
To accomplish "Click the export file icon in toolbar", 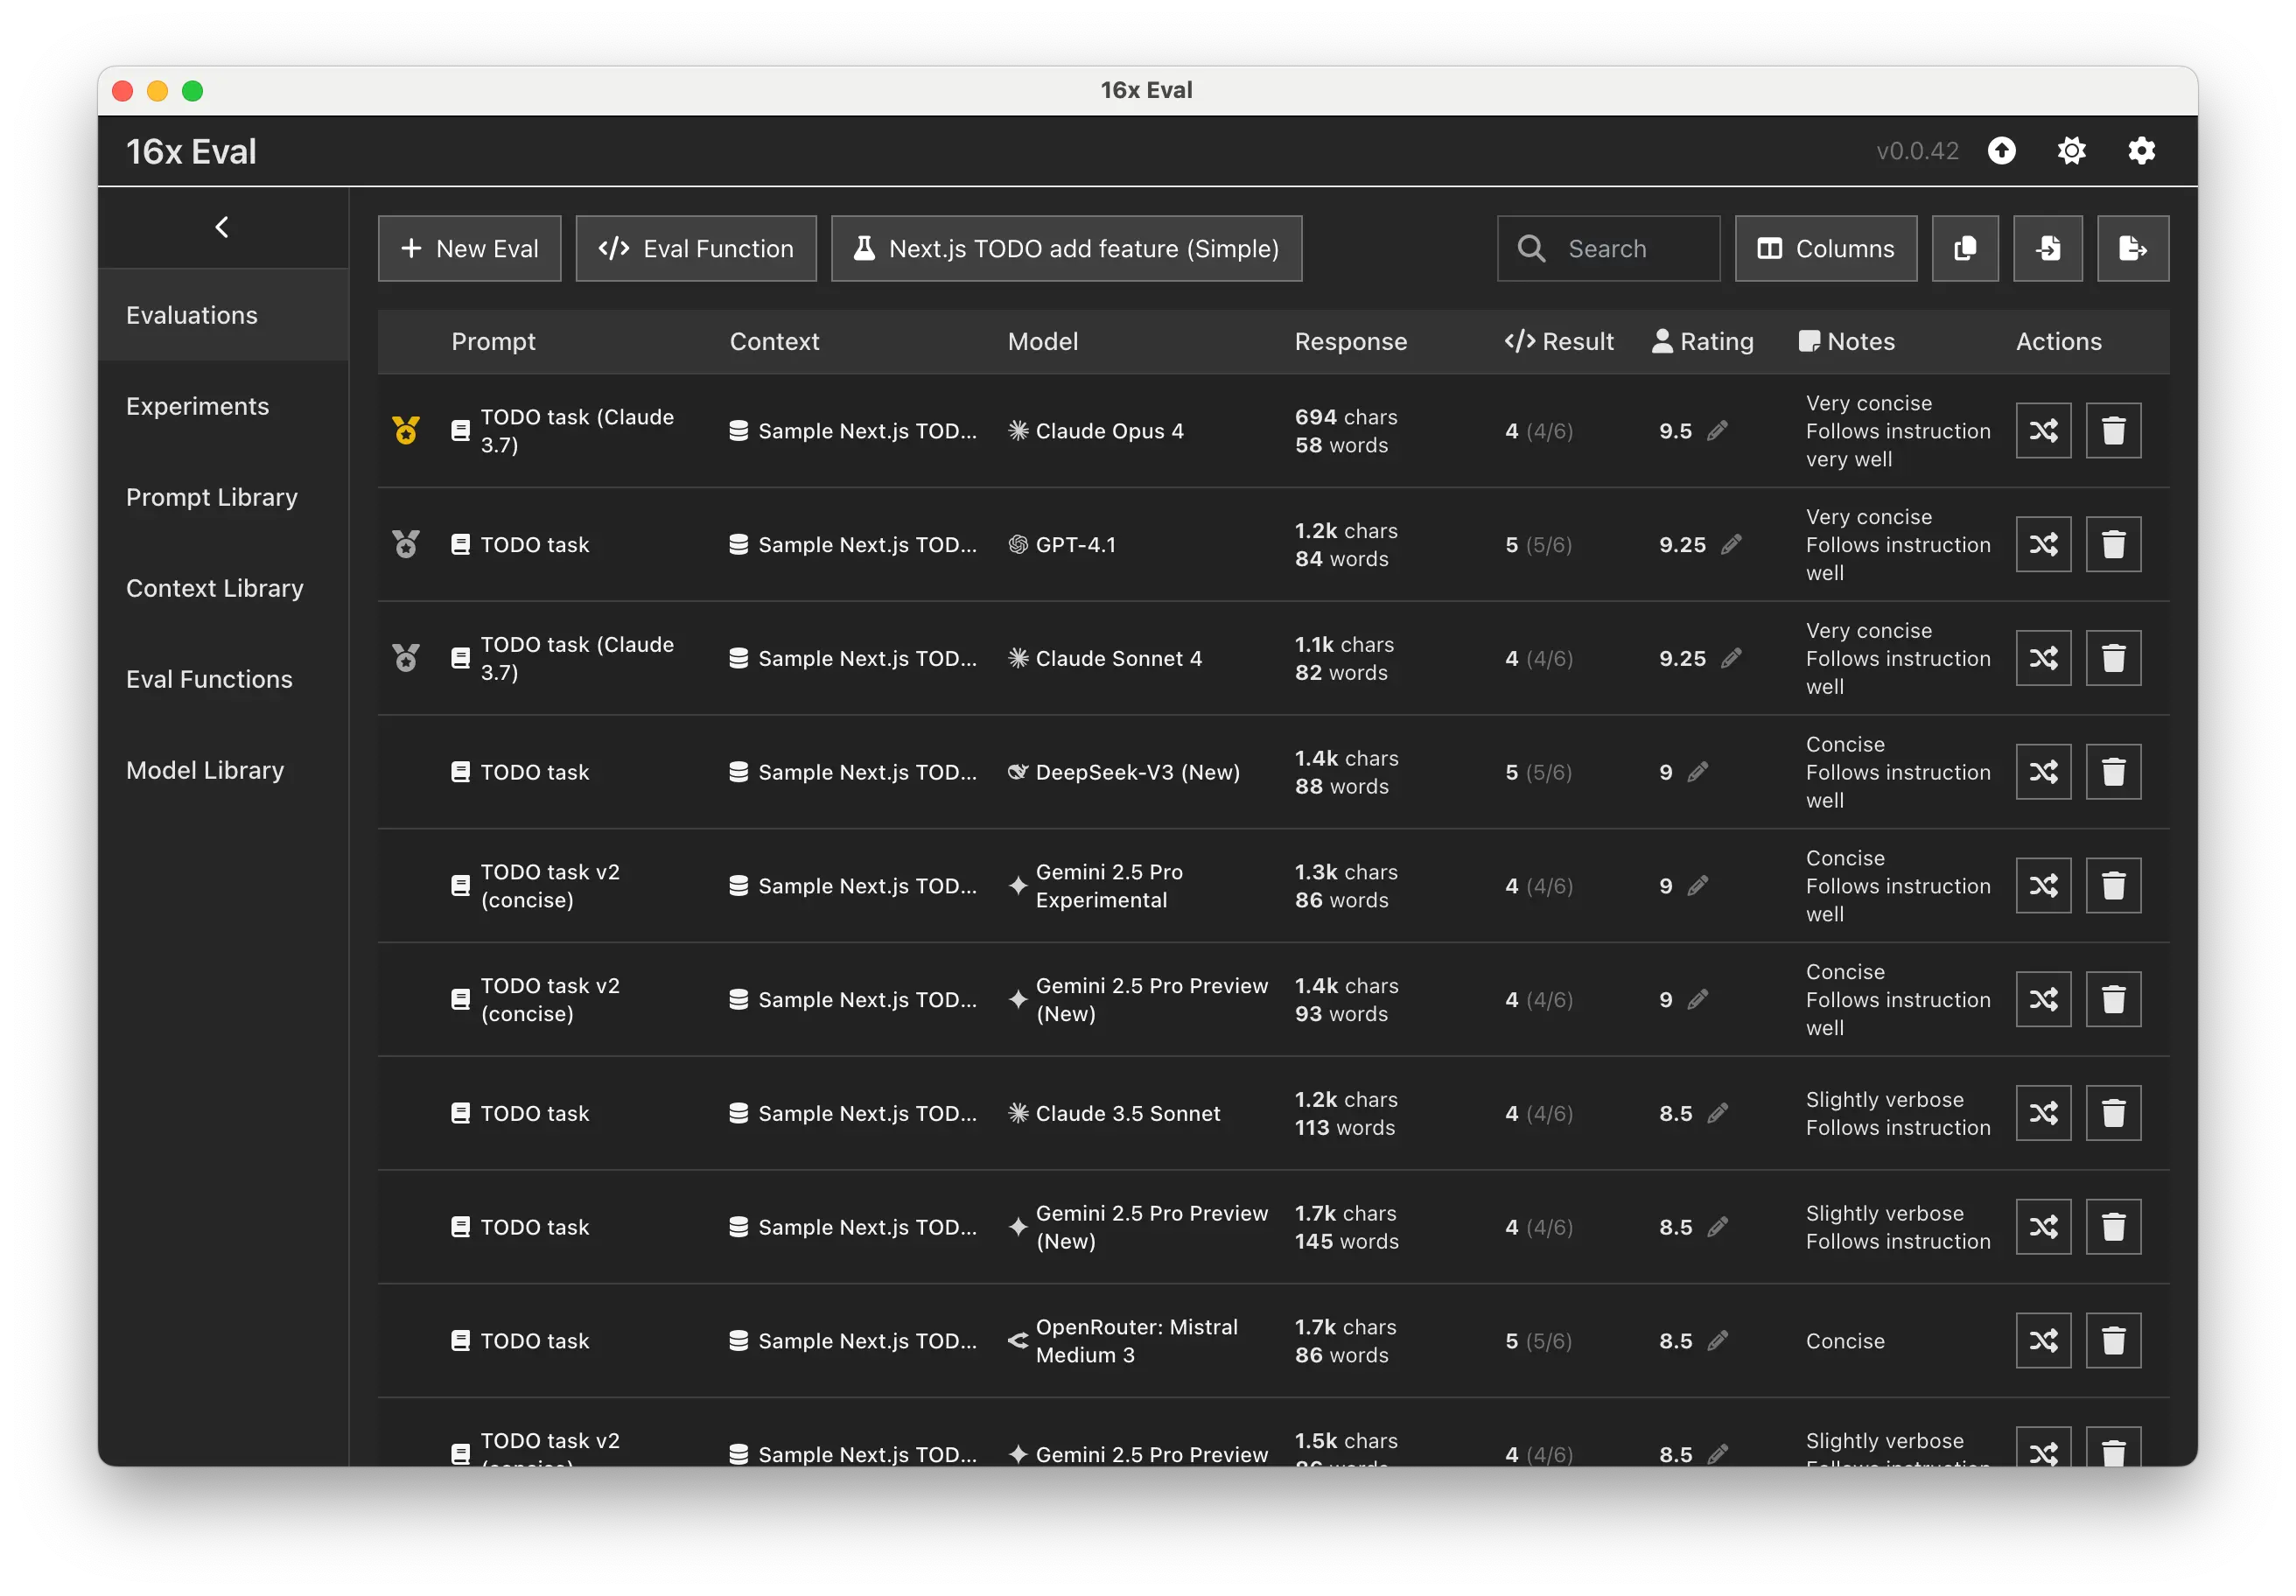I will [x=2132, y=248].
